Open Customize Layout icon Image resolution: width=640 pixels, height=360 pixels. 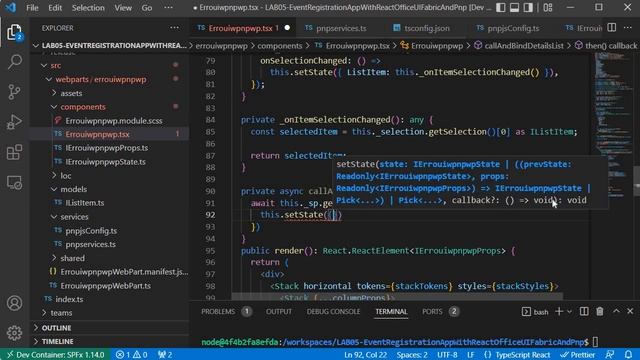pyautogui.click(x=548, y=7)
